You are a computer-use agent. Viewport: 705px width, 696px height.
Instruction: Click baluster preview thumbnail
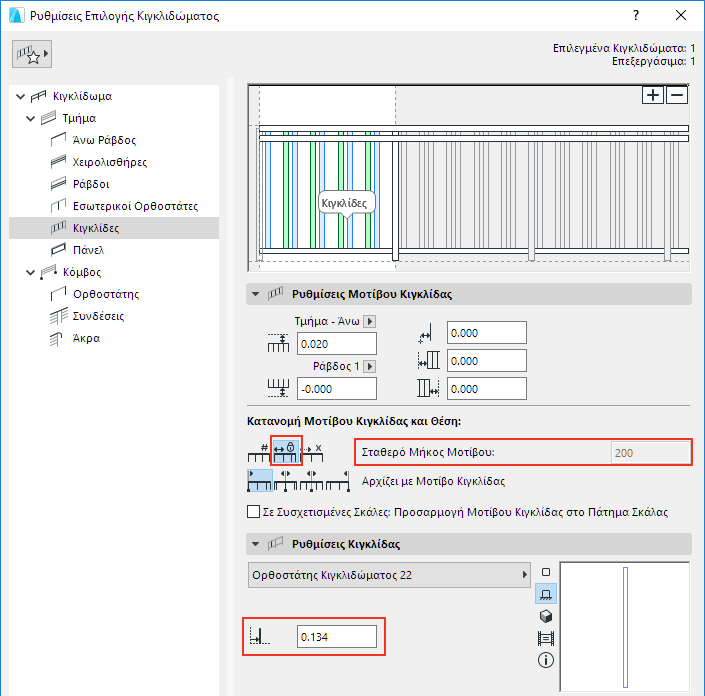(625, 627)
